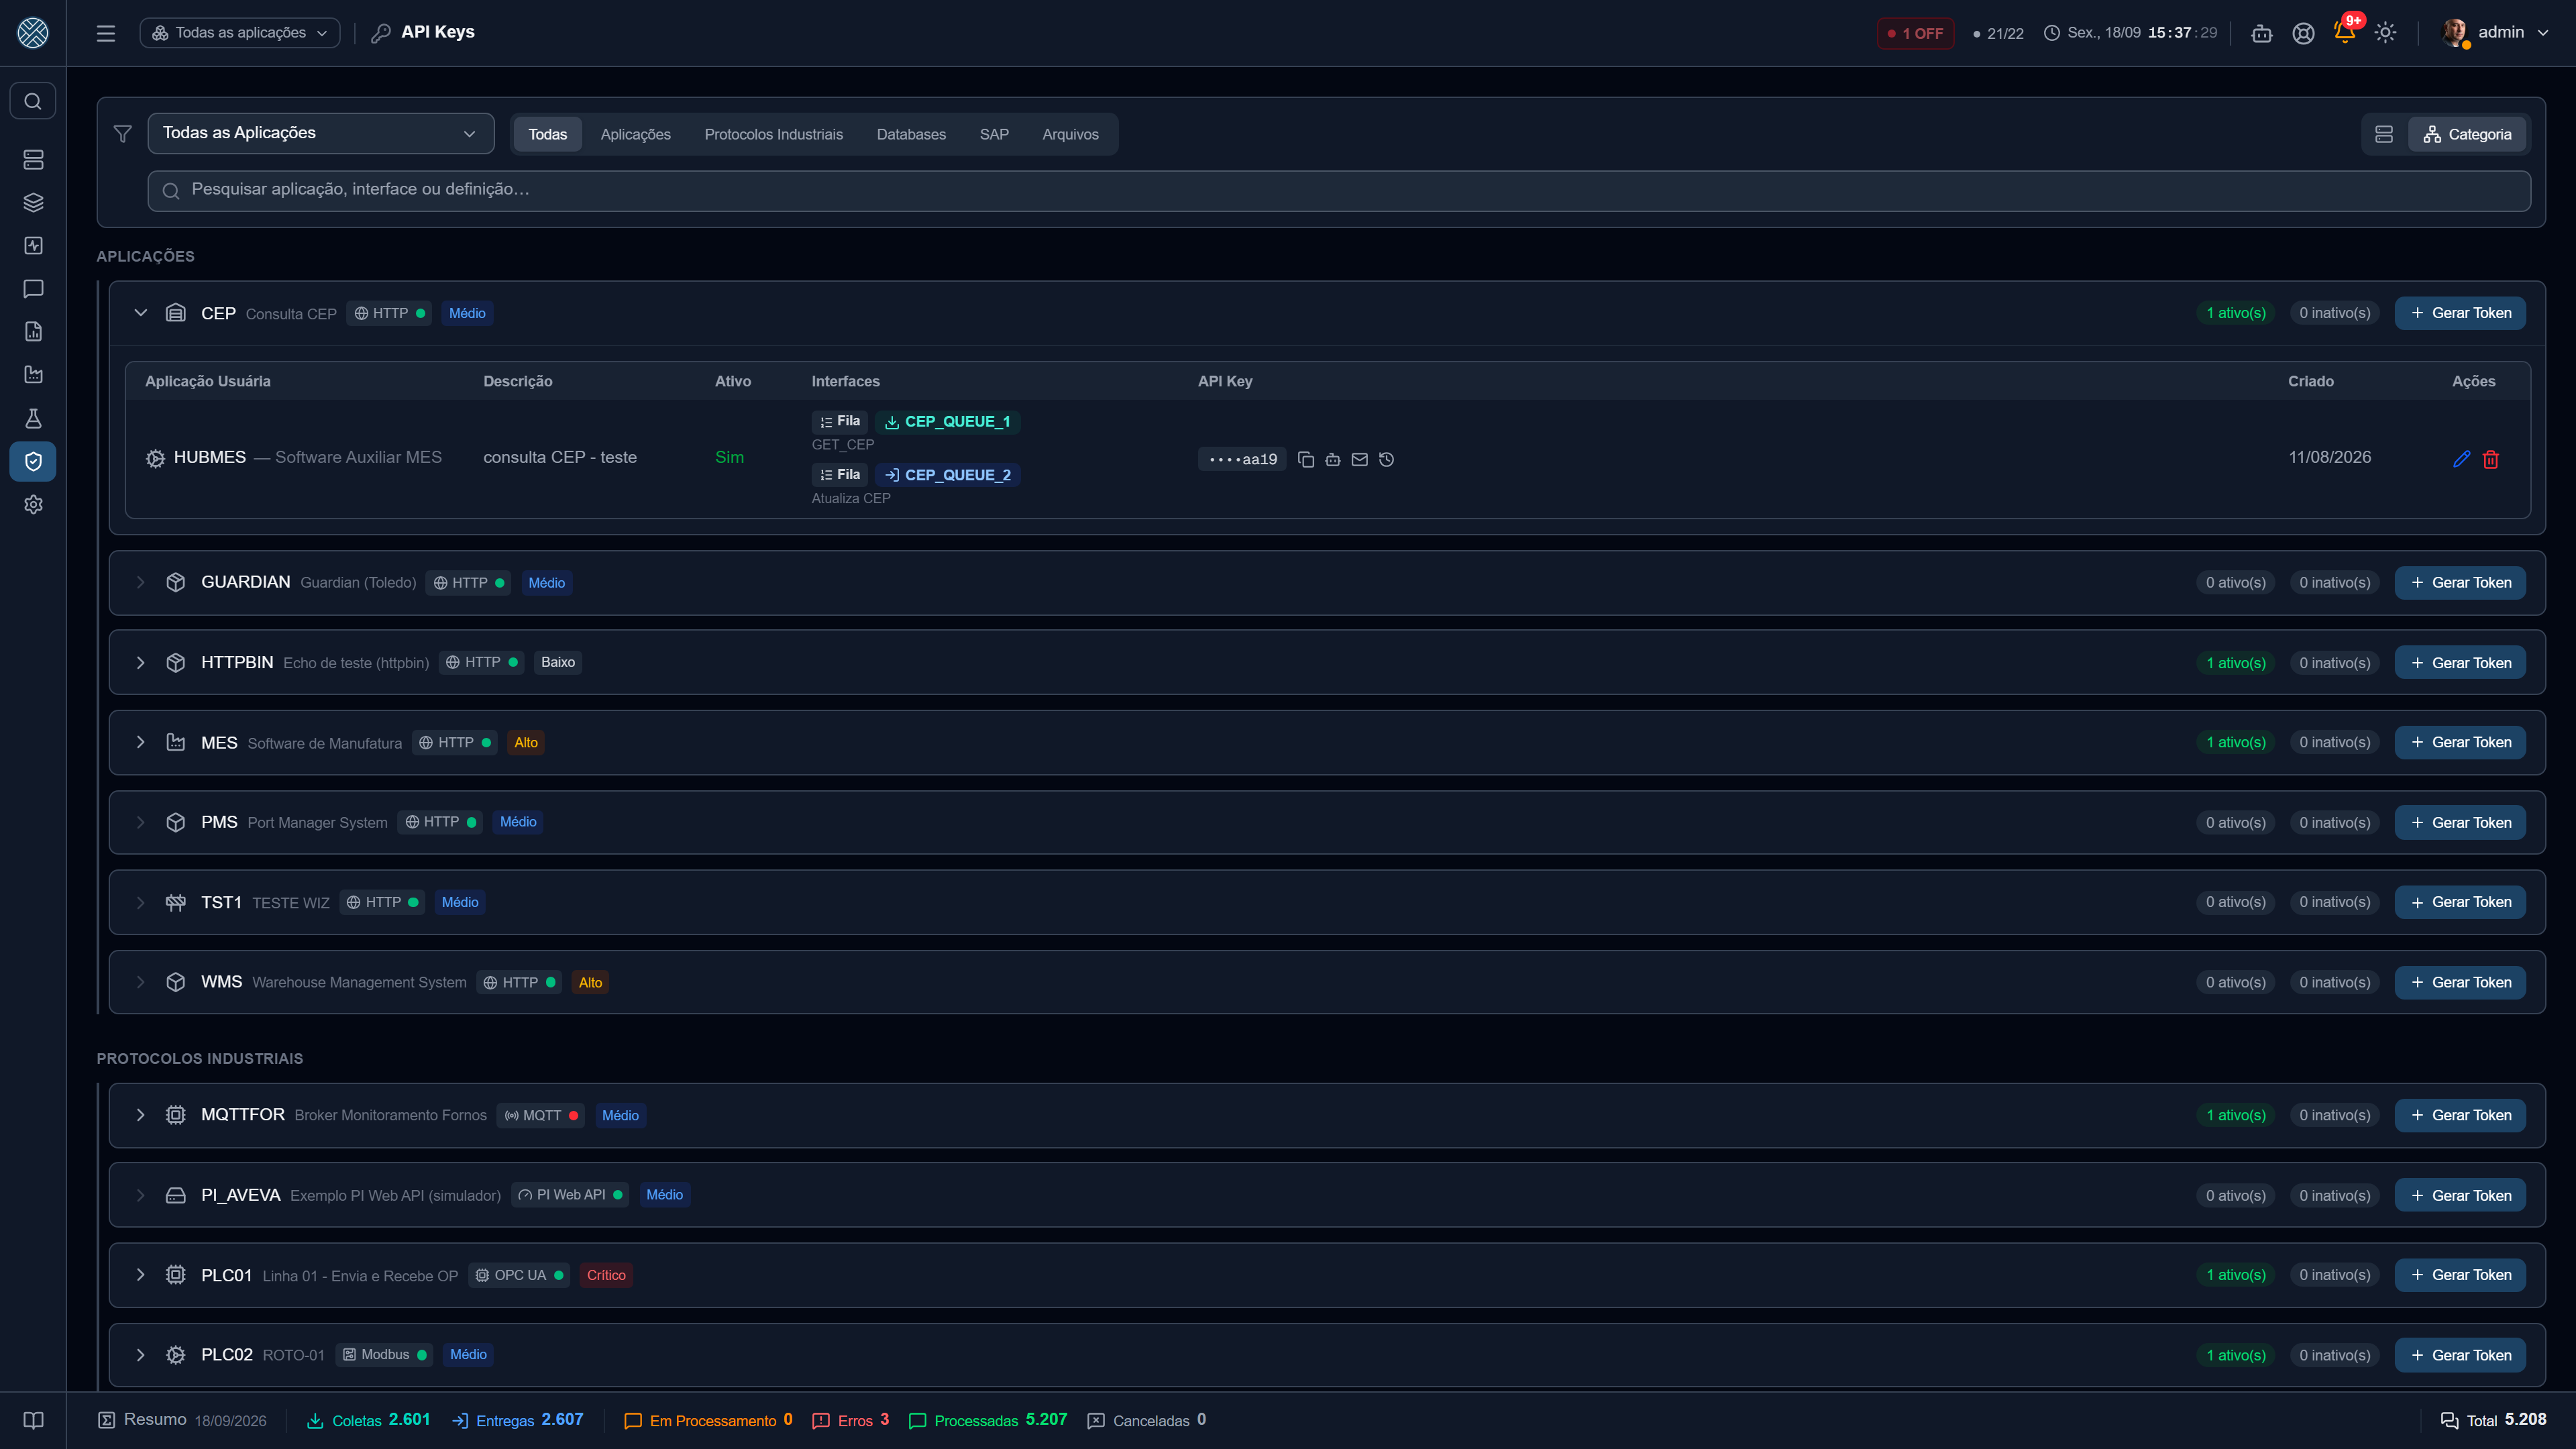Viewport: 2576px width, 1449px height.
Task: Expand the MES application row
Action: click(141, 742)
